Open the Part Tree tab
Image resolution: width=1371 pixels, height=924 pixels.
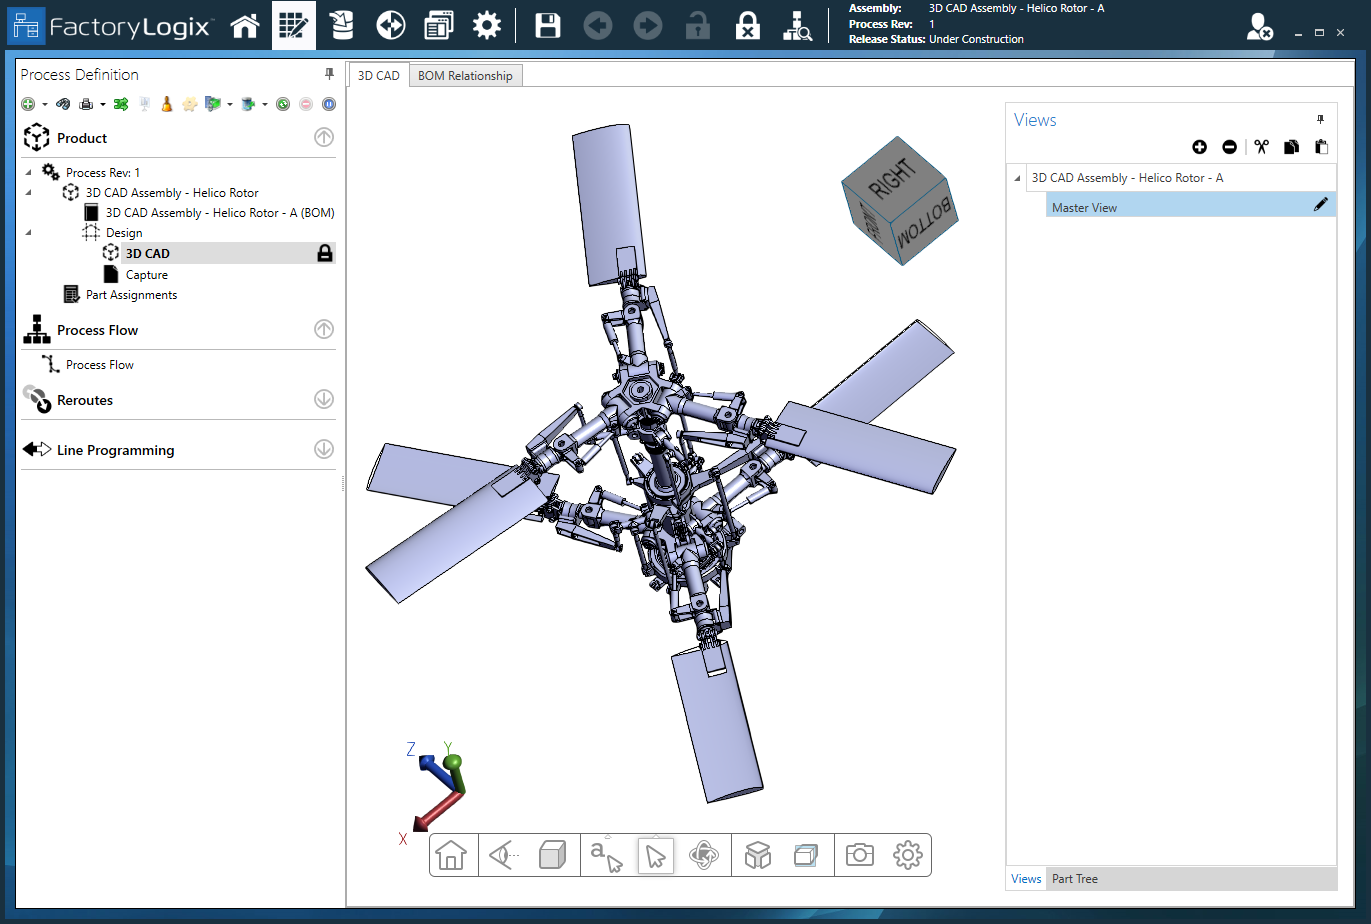[x=1074, y=878]
